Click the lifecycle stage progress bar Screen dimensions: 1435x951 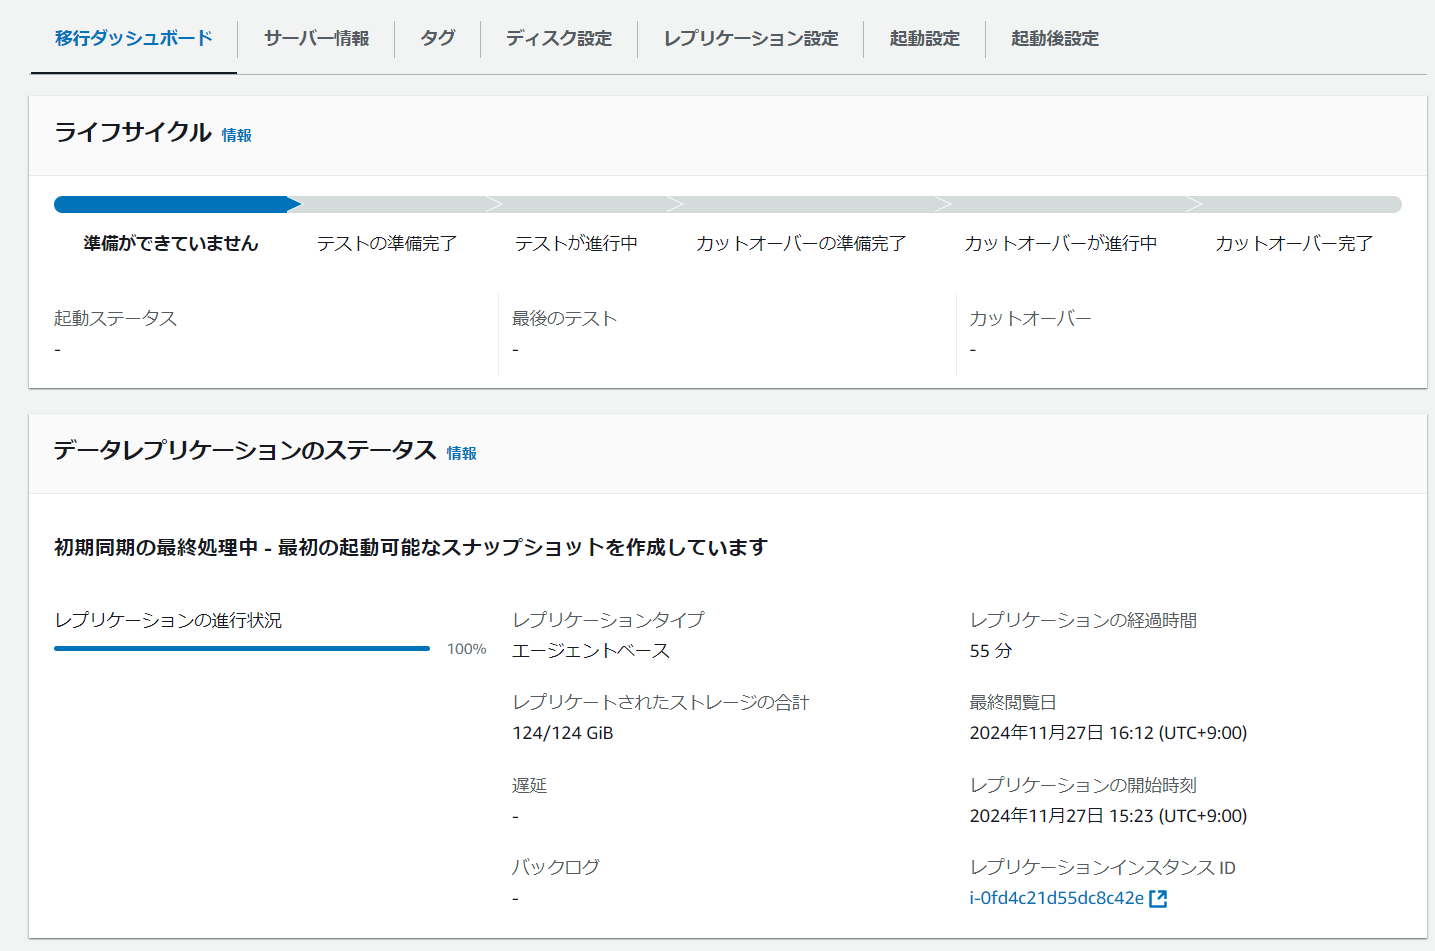click(728, 204)
